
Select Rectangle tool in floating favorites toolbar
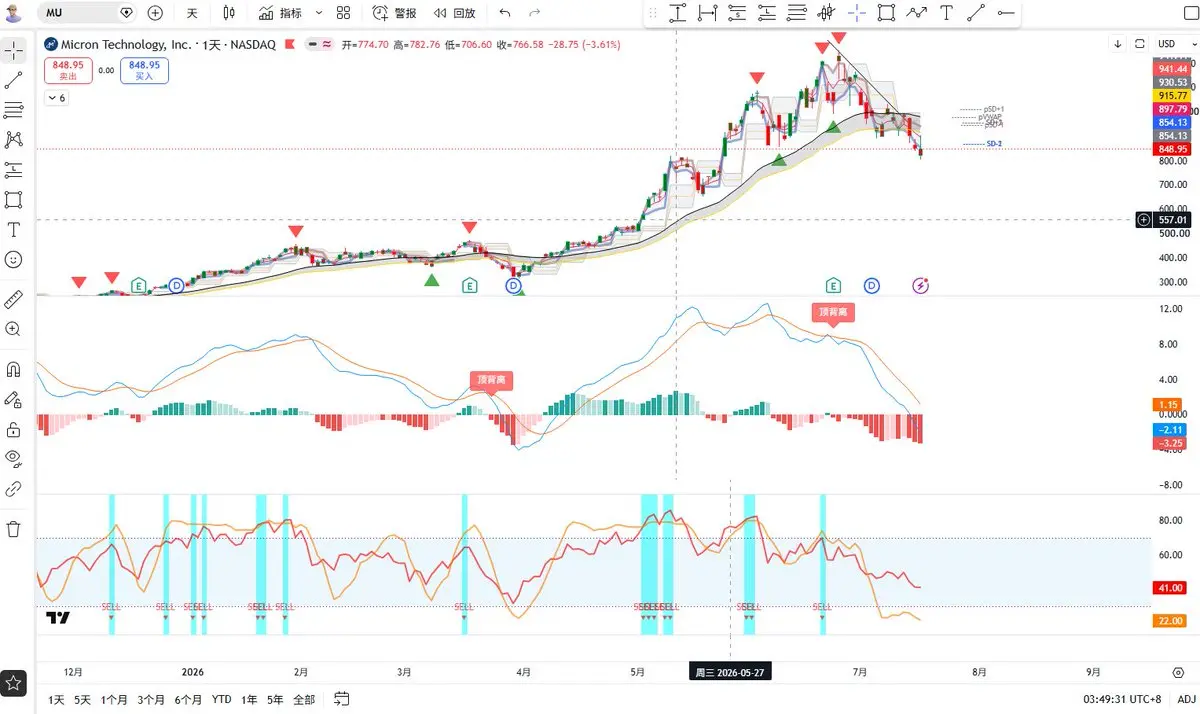click(886, 13)
